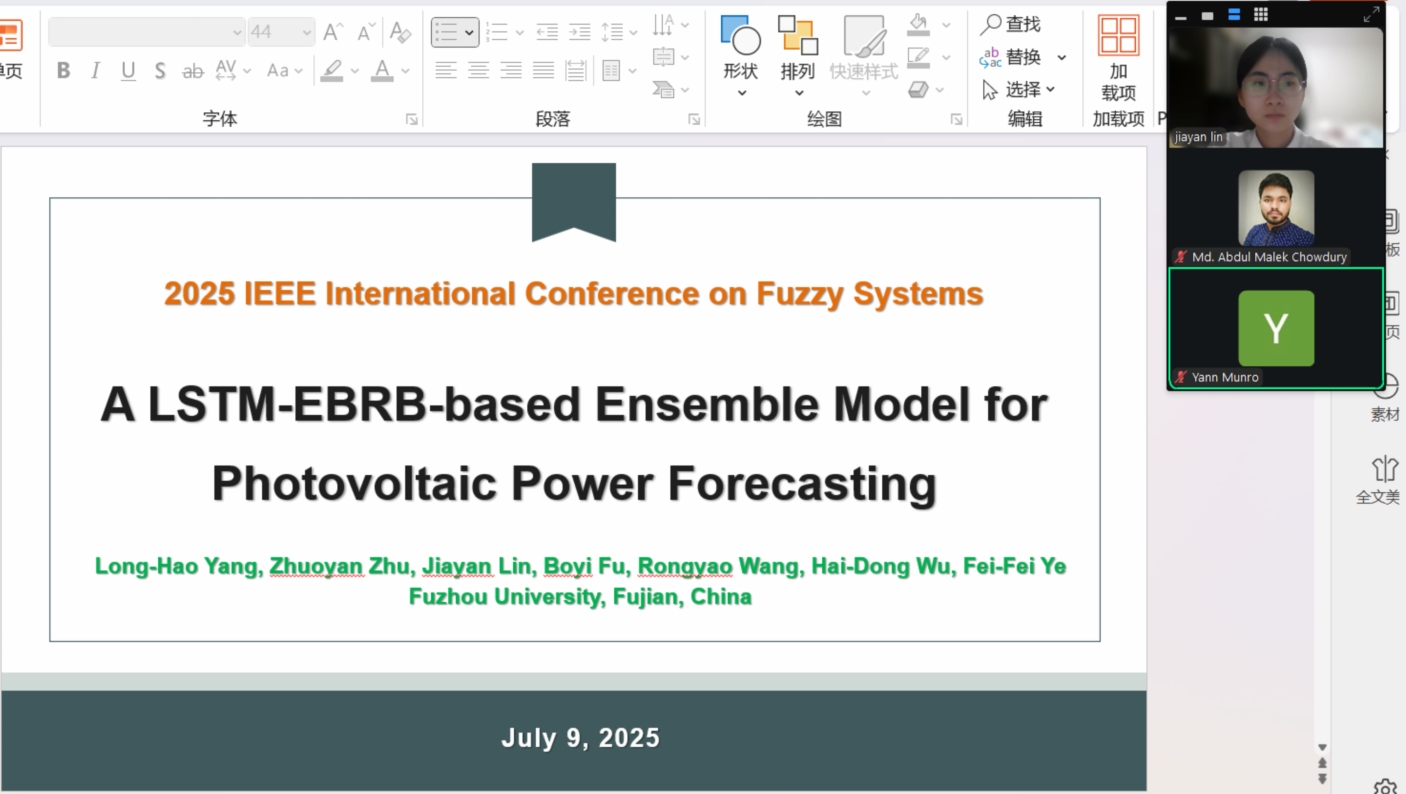1406x794 pixels.
Task: Align text to the right
Action: [x=511, y=70]
